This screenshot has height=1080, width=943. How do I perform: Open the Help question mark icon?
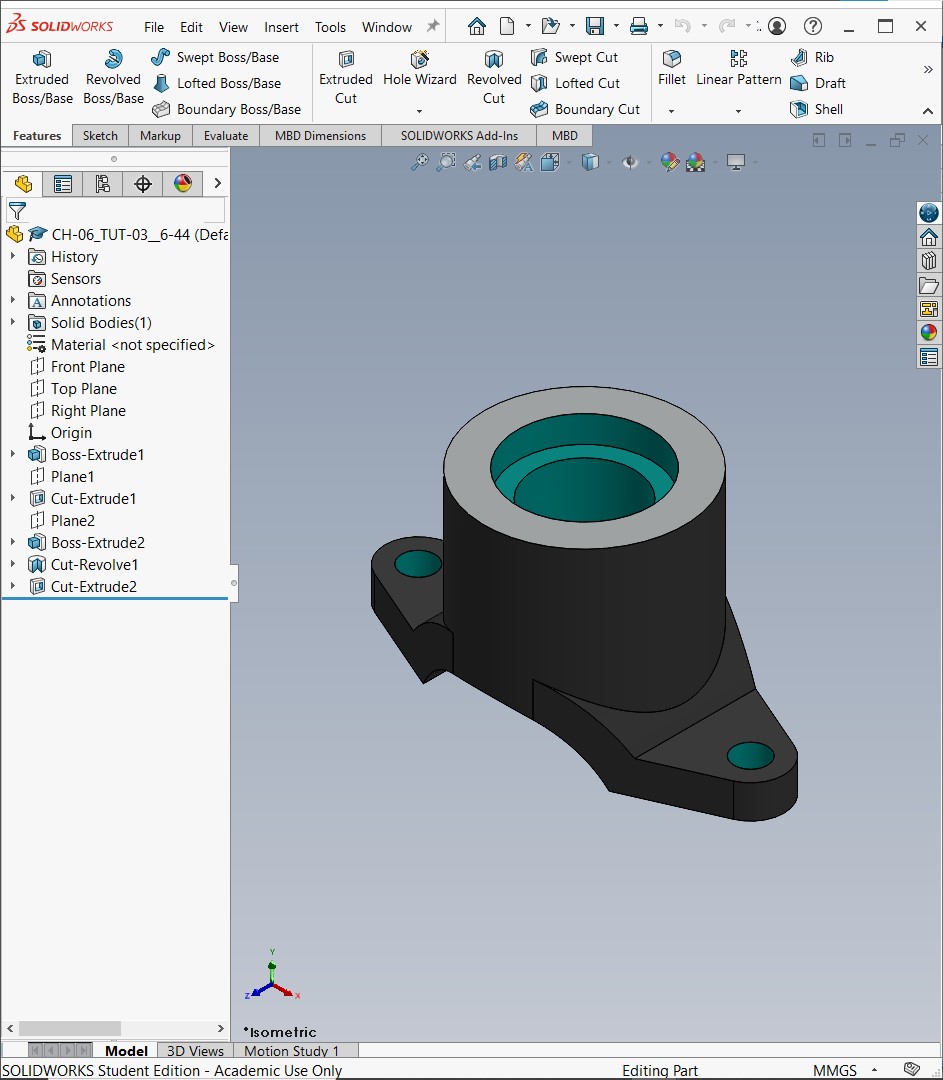click(813, 26)
